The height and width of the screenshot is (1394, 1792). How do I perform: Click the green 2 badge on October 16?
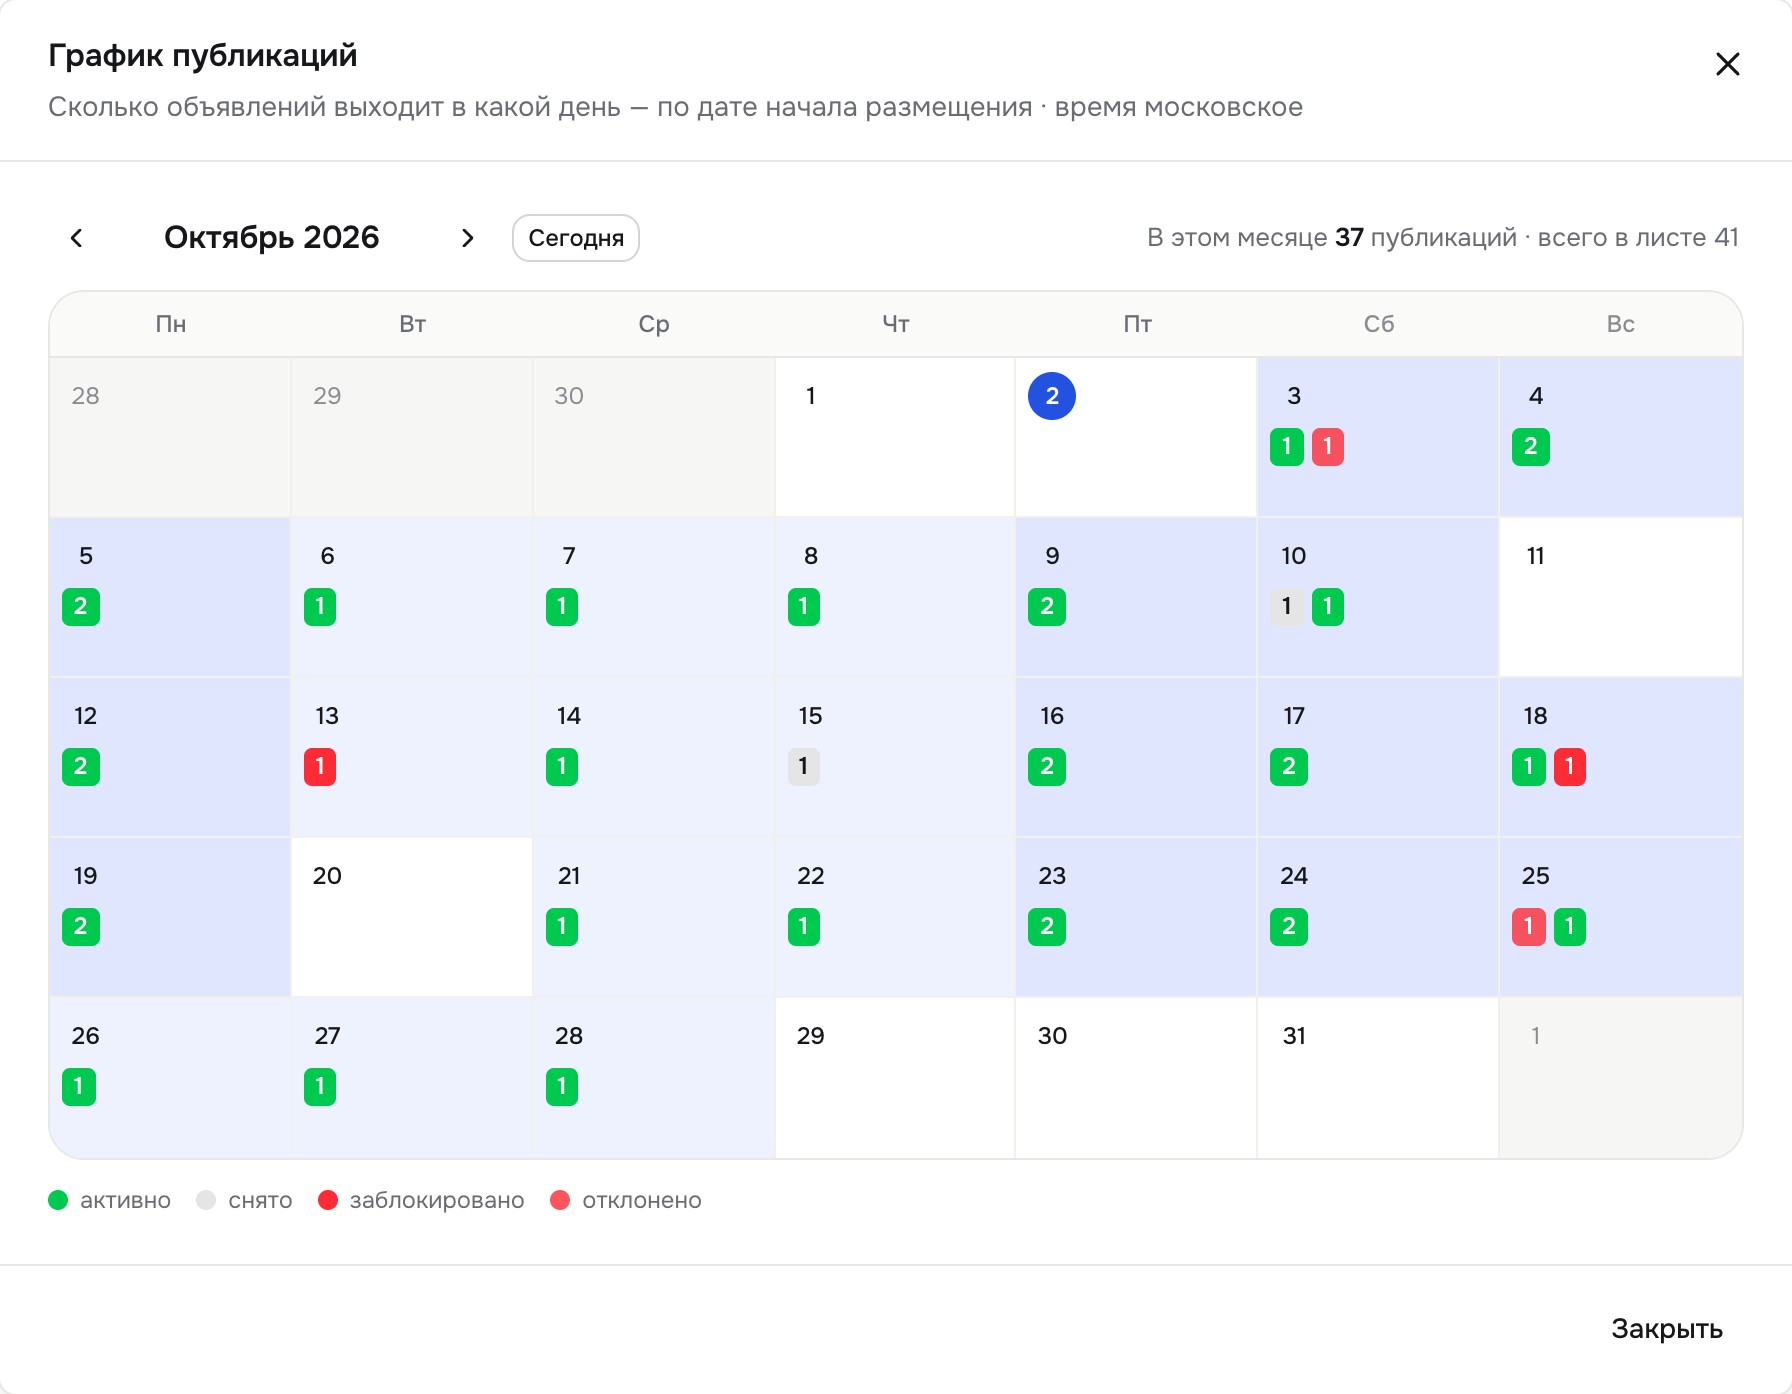1047,767
